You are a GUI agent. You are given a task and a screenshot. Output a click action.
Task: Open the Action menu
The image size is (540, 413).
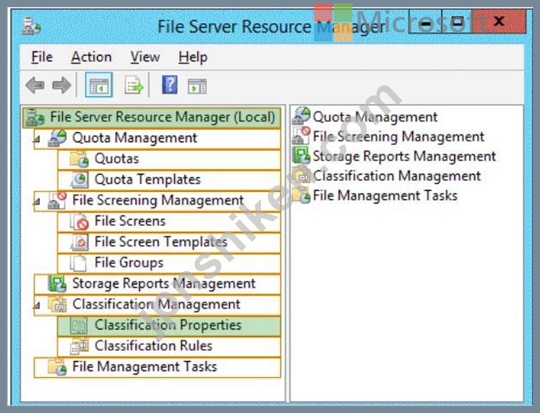pyautogui.click(x=91, y=57)
